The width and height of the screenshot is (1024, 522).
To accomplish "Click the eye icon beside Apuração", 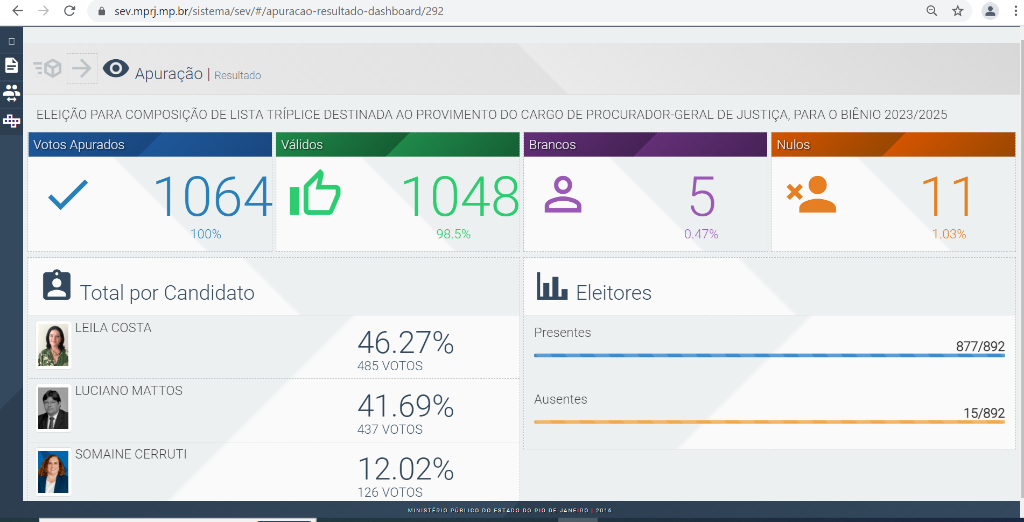I will click(x=116, y=68).
